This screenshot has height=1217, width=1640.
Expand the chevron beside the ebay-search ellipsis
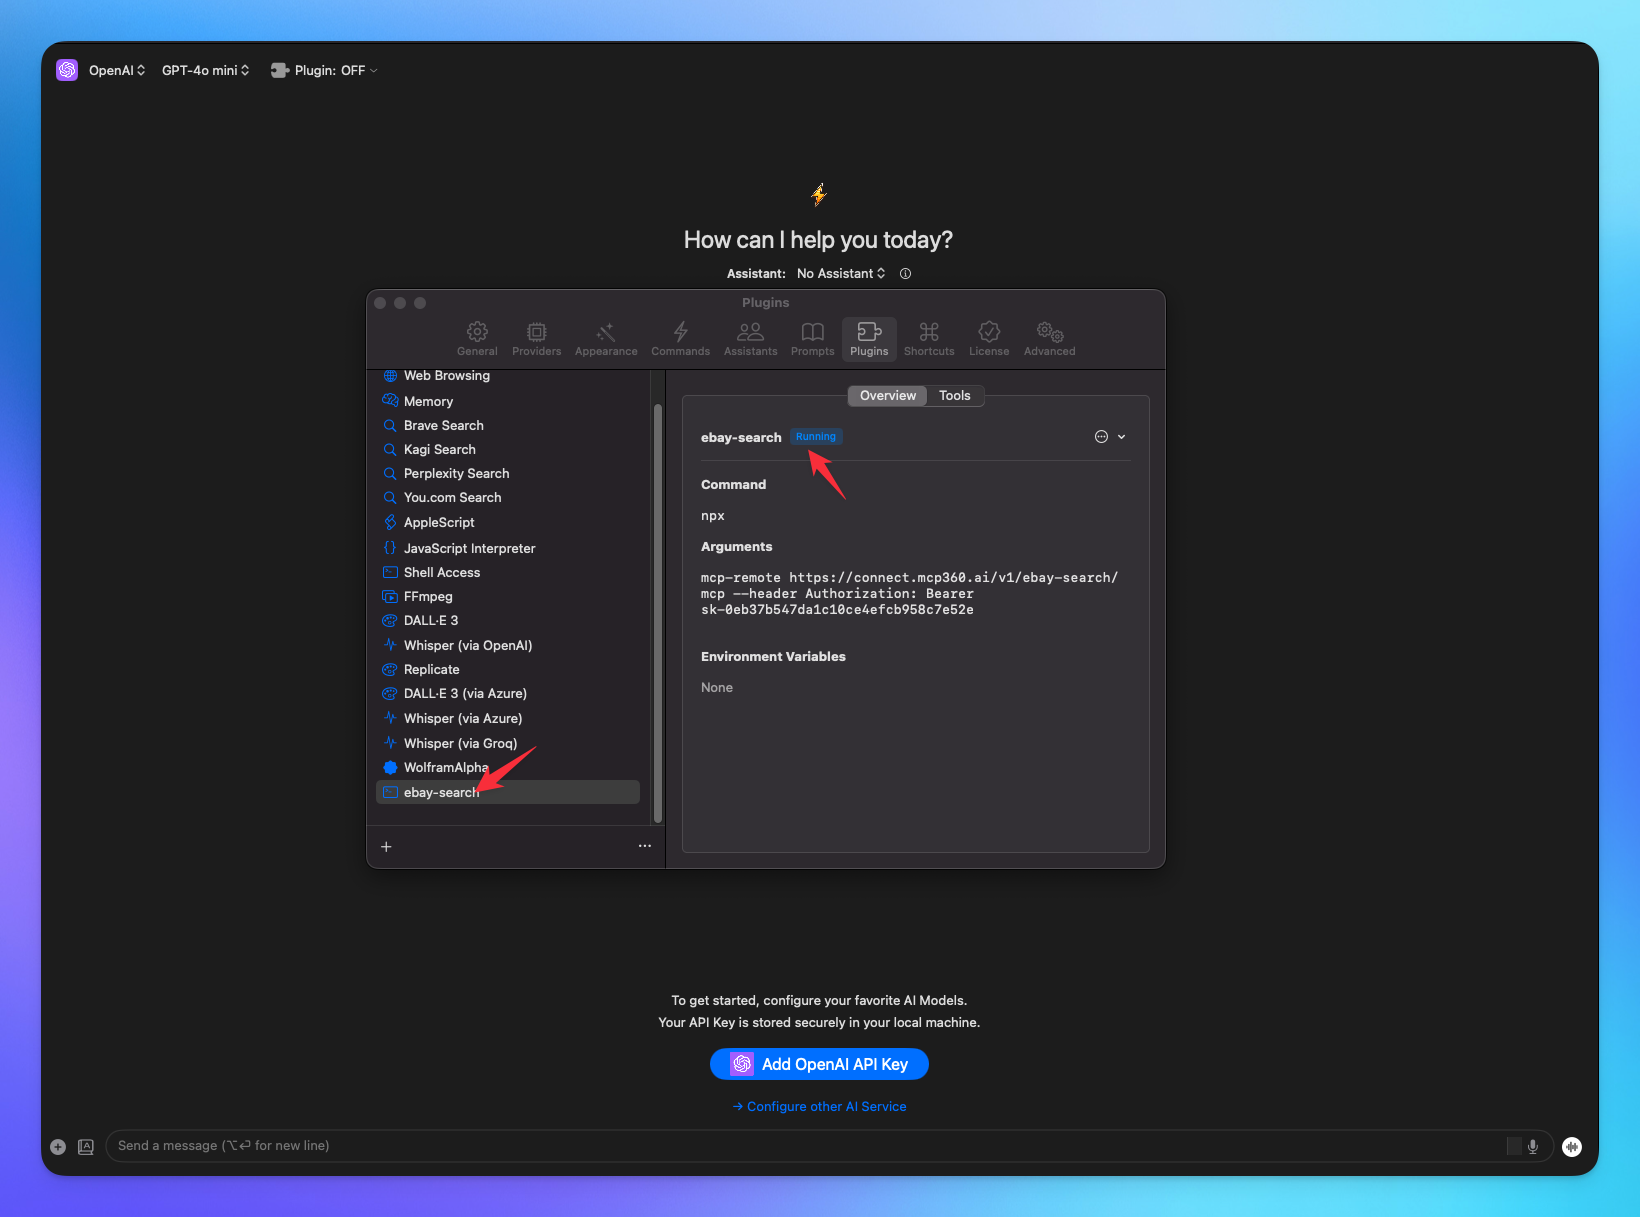pos(1122,436)
